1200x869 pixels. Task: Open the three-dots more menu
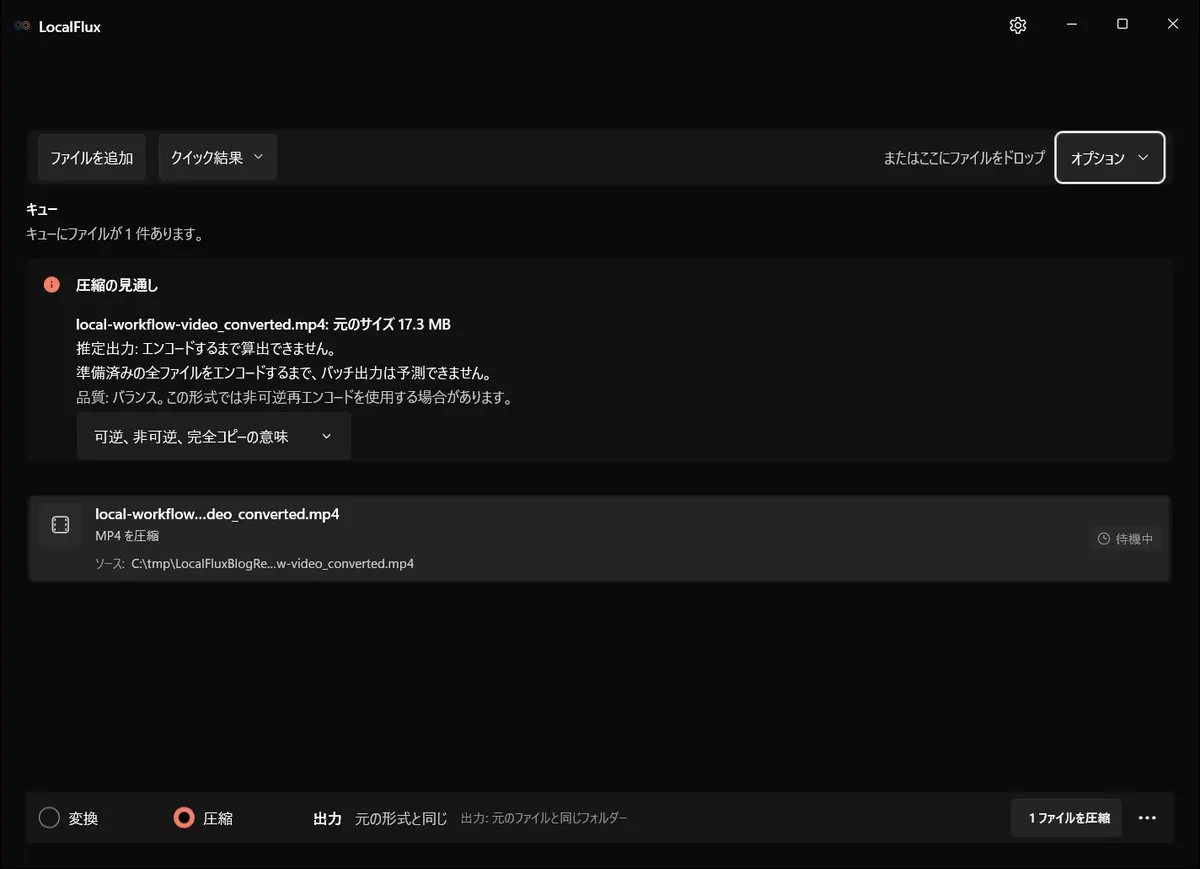pyautogui.click(x=1147, y=818)
